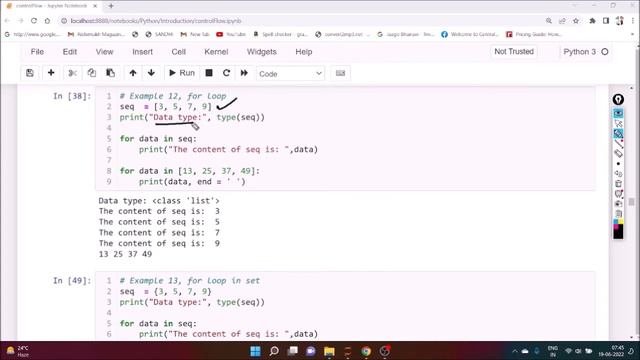Click output text "Data type: <class 'list'>"
The image size is (640, 360).
pos(159,201)
